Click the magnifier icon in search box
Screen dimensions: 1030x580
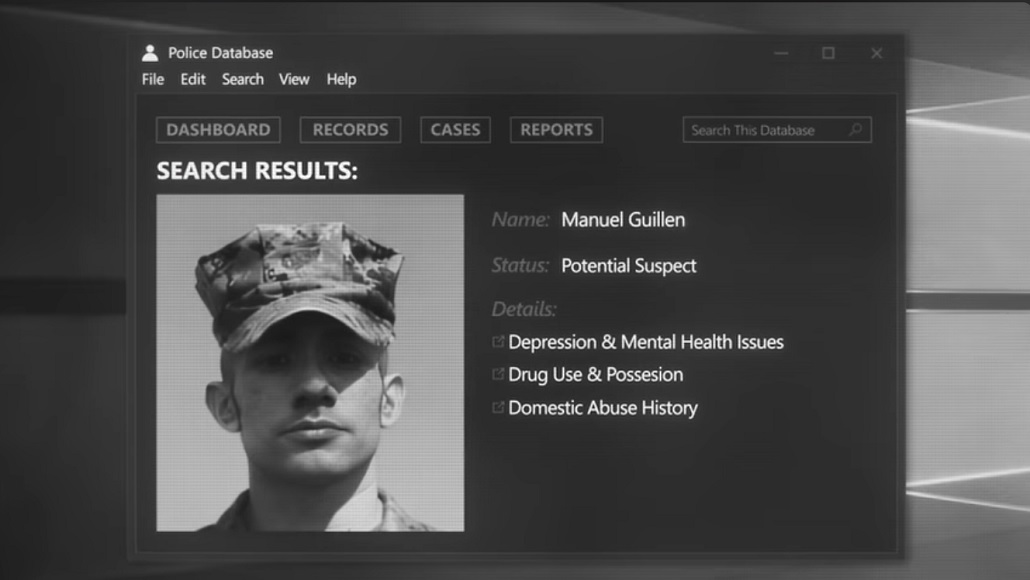pos(855,130)
